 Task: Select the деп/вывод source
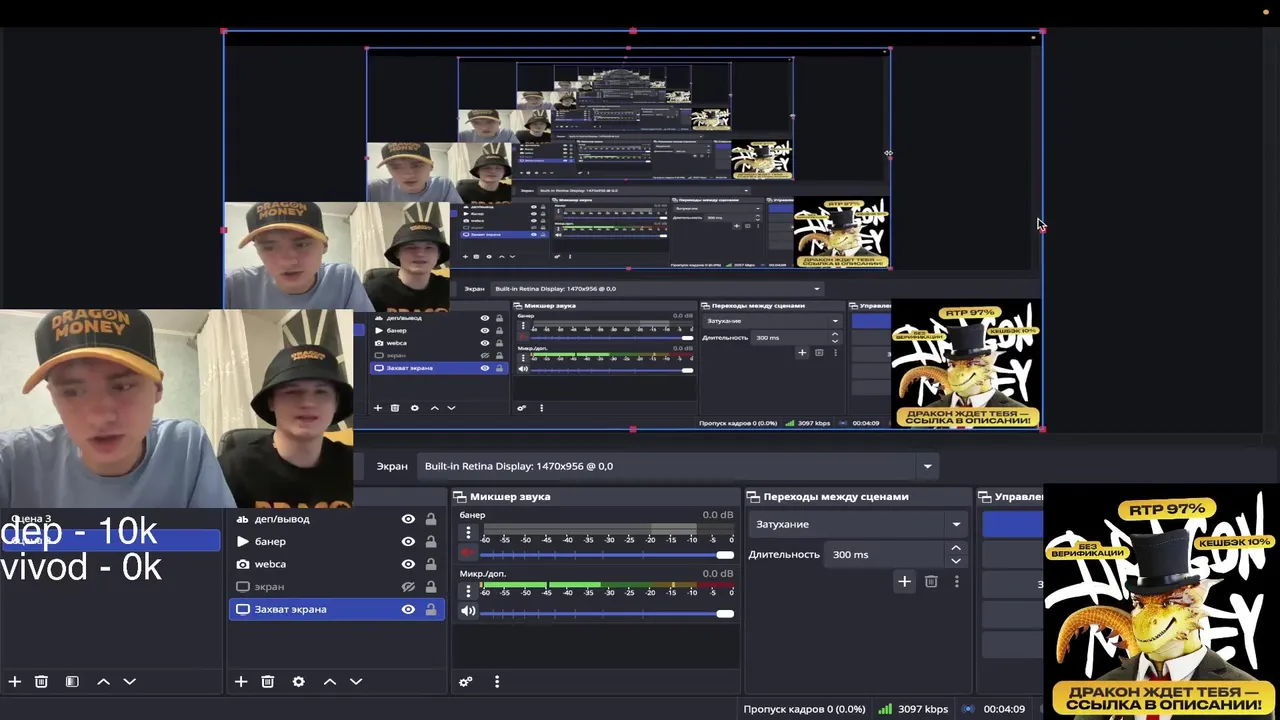coord(336,519)
